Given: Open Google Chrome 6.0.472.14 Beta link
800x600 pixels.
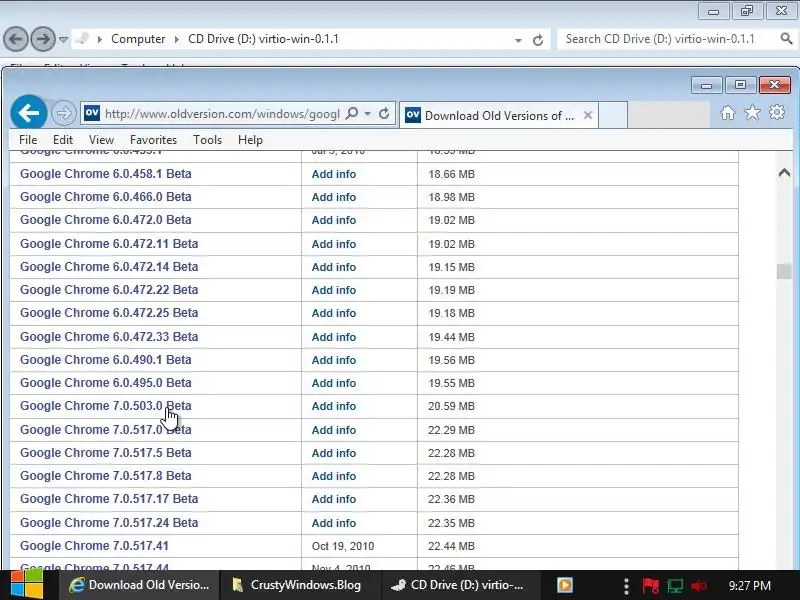Looking at the screenshot, I should pos(109,267).
